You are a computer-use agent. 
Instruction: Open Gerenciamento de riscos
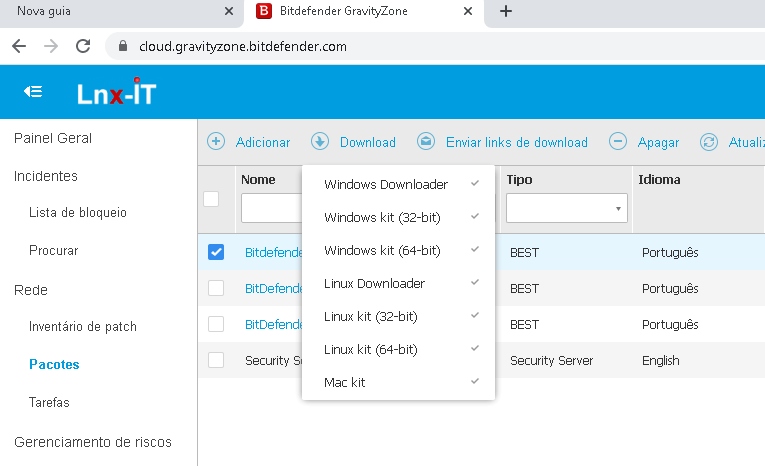click(x=93, y=442)
